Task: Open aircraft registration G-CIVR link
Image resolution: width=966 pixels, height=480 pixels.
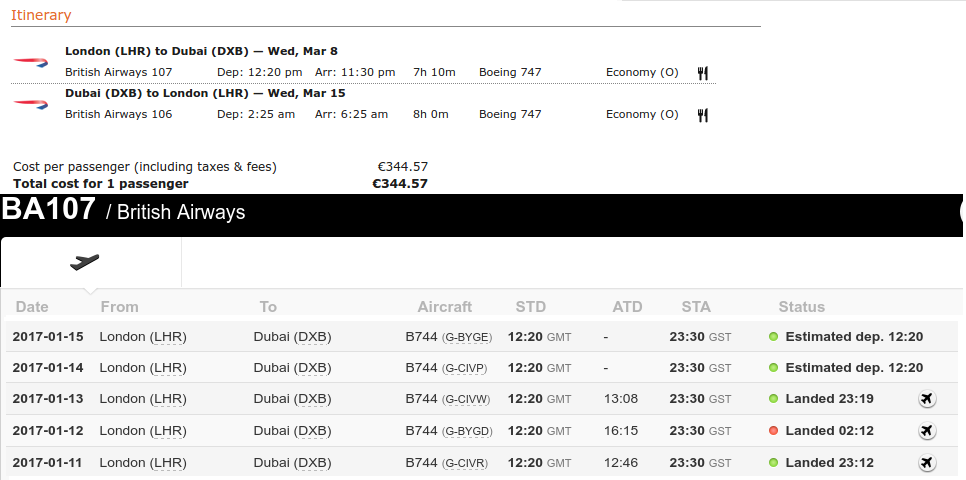Action: pyautogui.click(x=465, y=463)
